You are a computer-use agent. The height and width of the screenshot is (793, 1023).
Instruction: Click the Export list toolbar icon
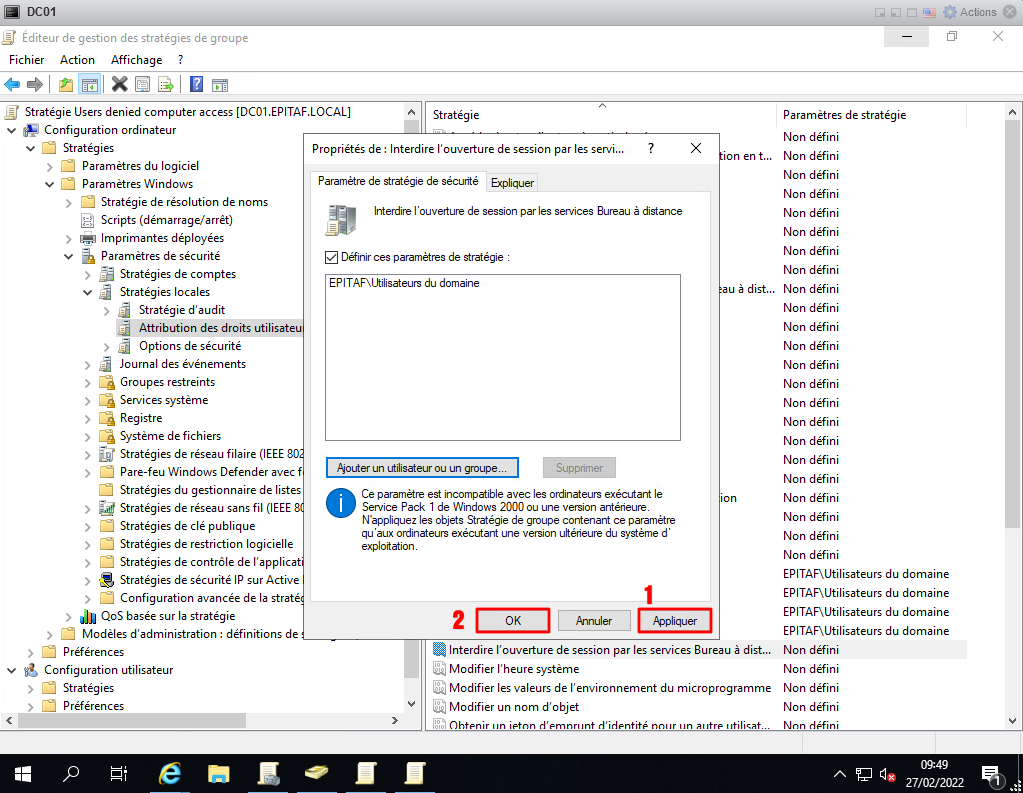(166, 84)
